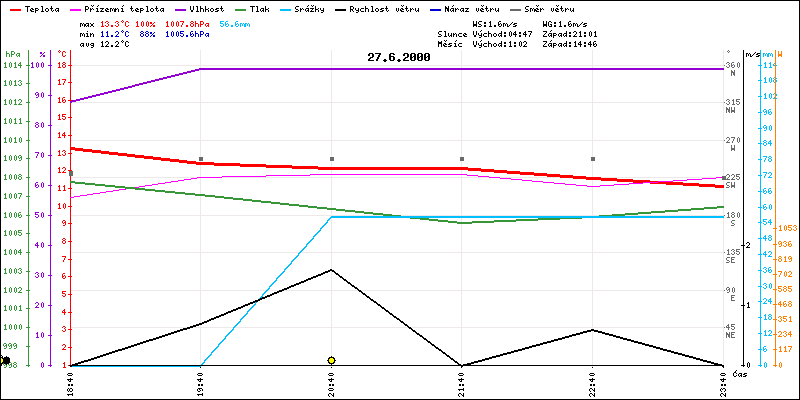The width and height of the screenshot is (800, 400).
Task: Click the 23:40 time axis label
Action: (723, 380)
